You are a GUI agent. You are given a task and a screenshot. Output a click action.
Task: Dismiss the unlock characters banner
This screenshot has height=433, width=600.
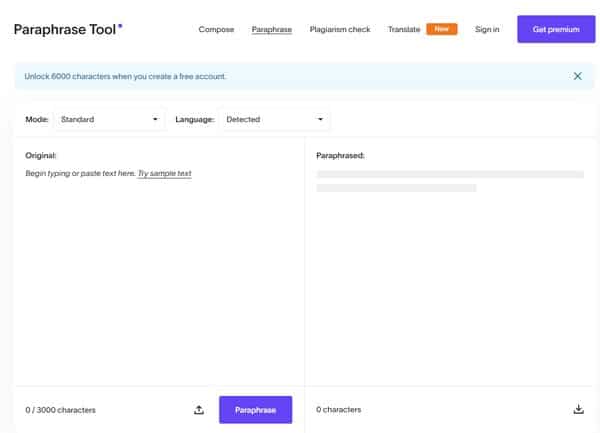pyautogui.click(x=577, y=76)
